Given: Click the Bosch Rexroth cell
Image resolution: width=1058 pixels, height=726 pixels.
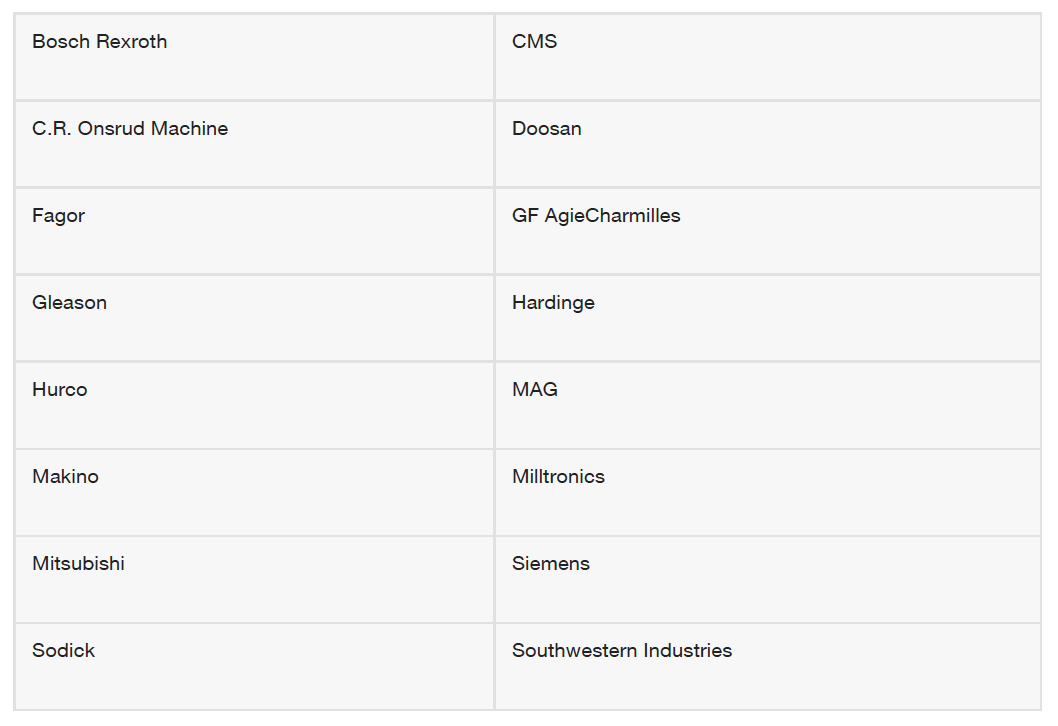Looking at the screenshot, I should pyautogui.click(x=254, y=57).
